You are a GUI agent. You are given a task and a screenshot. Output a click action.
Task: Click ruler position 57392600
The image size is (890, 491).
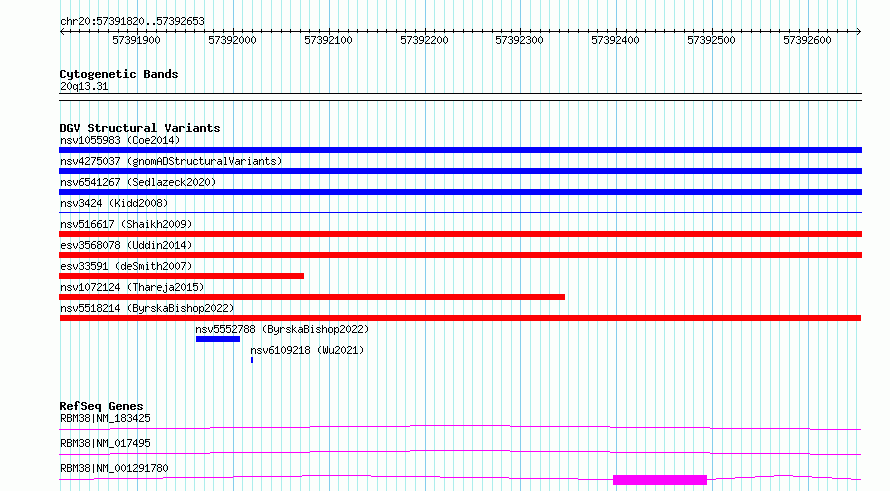pyautogui.click(x=807, y=40)
